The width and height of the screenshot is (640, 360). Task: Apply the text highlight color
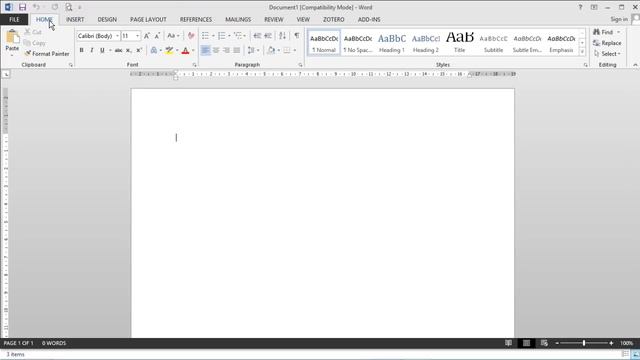pyautogui.click(x=169, y=50)
